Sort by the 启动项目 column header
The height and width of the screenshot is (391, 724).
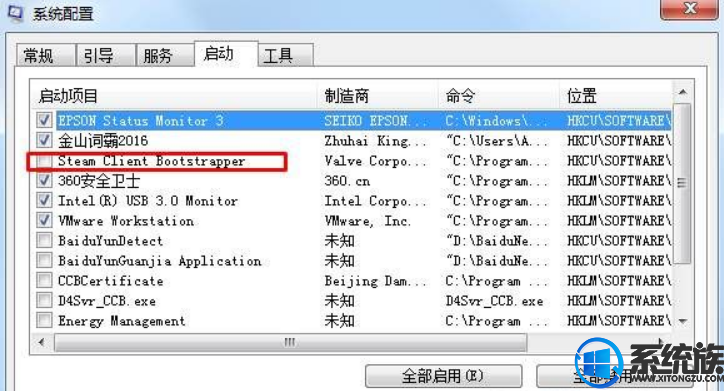point(175,96)
